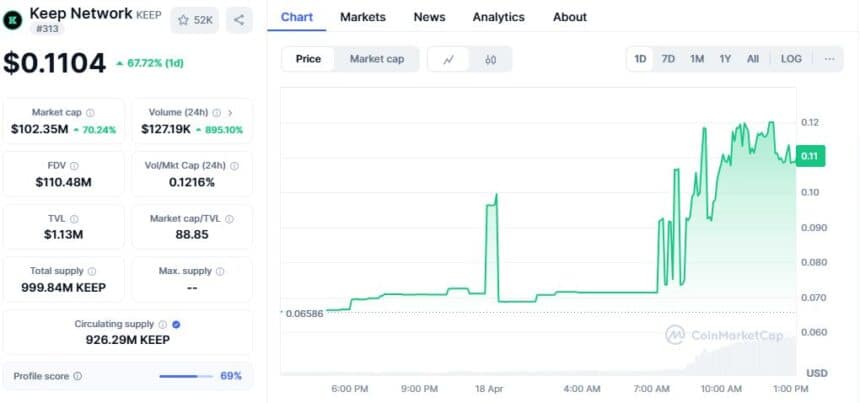Show Max. supply info icon
The image size is (860, 403).
point(220,271)
